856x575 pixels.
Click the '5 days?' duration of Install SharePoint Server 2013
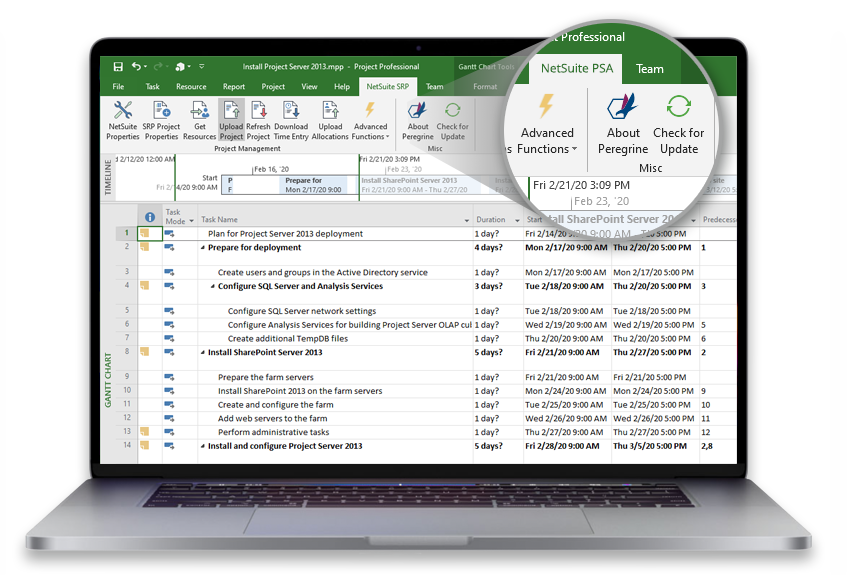tap(489, 353)
